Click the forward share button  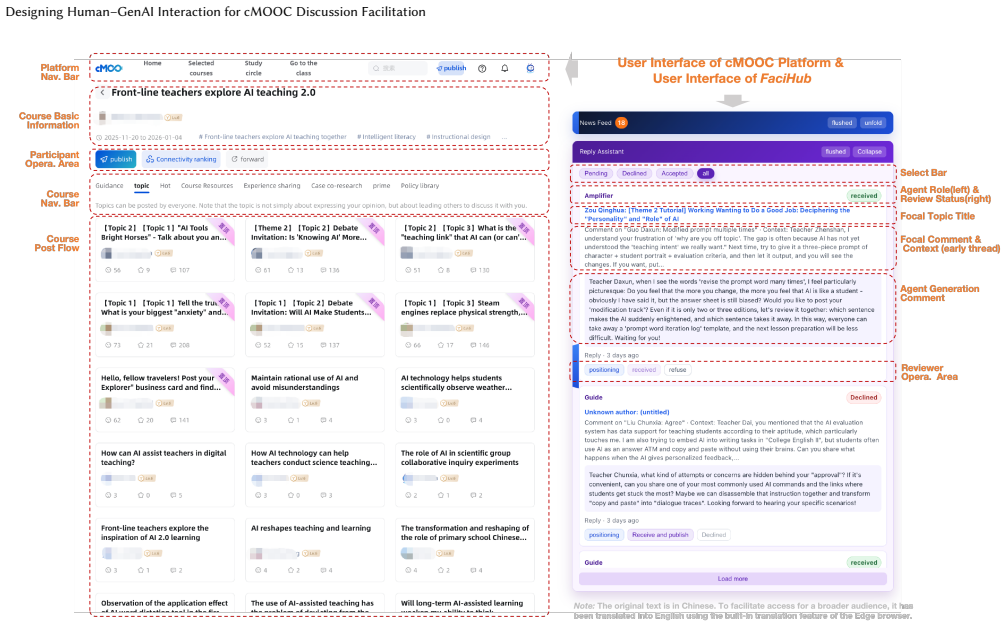[x=248, y=159]
